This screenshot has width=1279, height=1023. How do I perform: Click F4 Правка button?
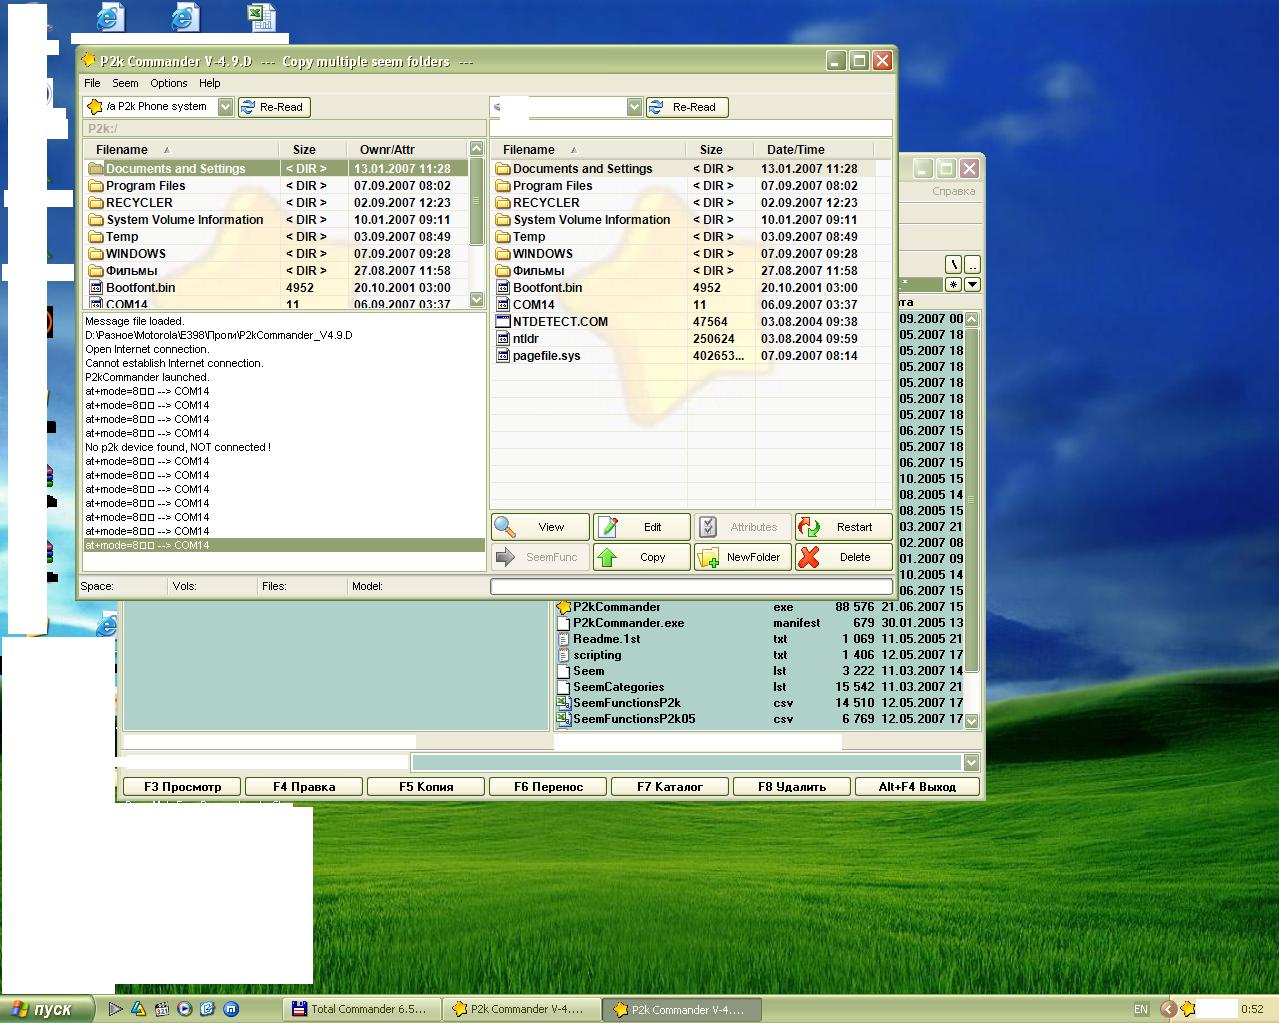tap(304, 787)
